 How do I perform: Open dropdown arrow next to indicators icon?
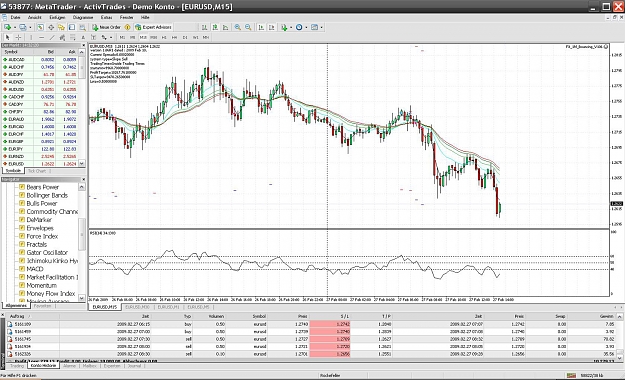pos(291,27)
